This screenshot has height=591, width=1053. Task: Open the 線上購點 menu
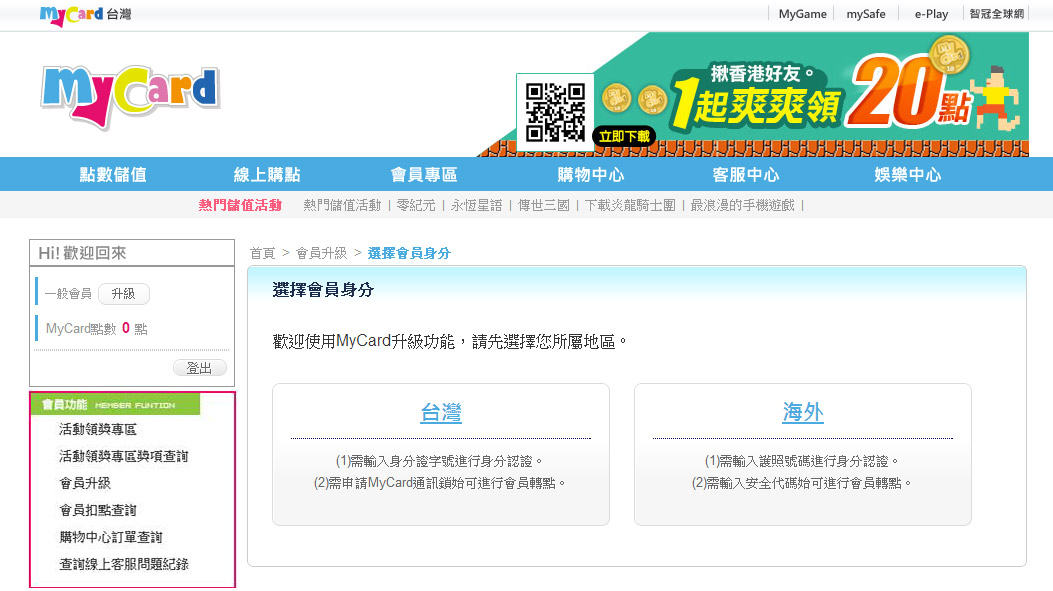[x=267, y=175]
